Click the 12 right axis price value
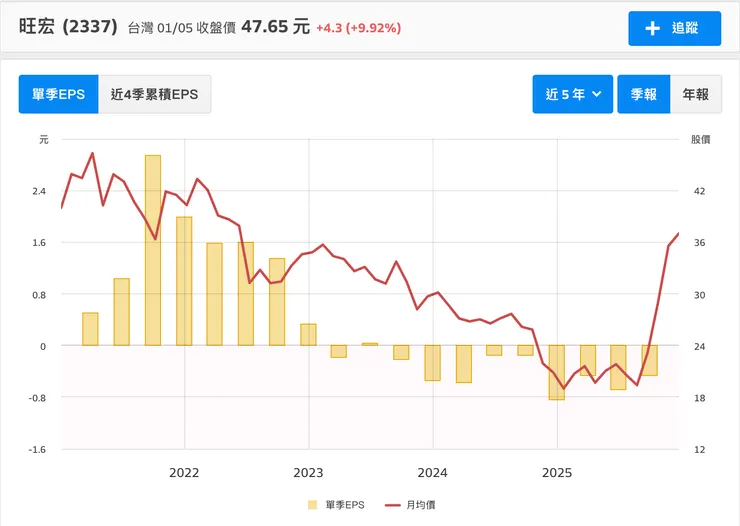 699,450
